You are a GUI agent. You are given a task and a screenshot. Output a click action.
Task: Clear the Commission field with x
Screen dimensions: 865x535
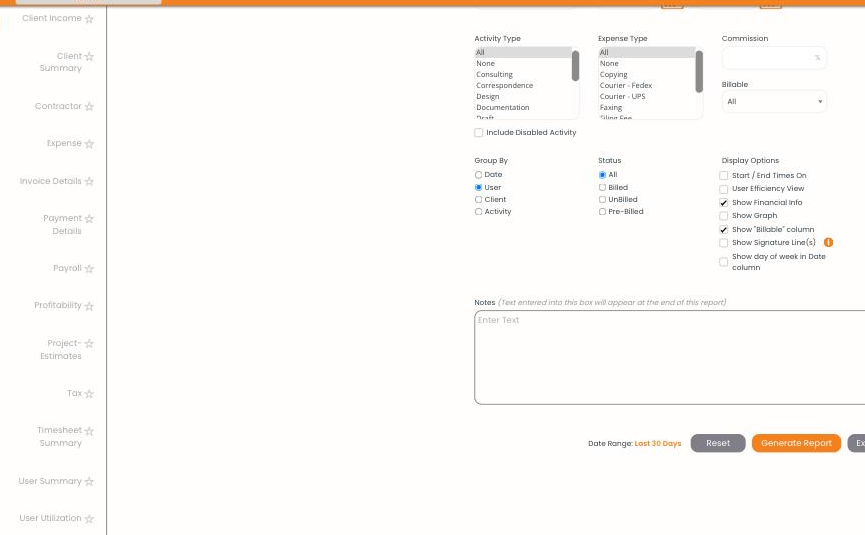click(x=817, y=57)
